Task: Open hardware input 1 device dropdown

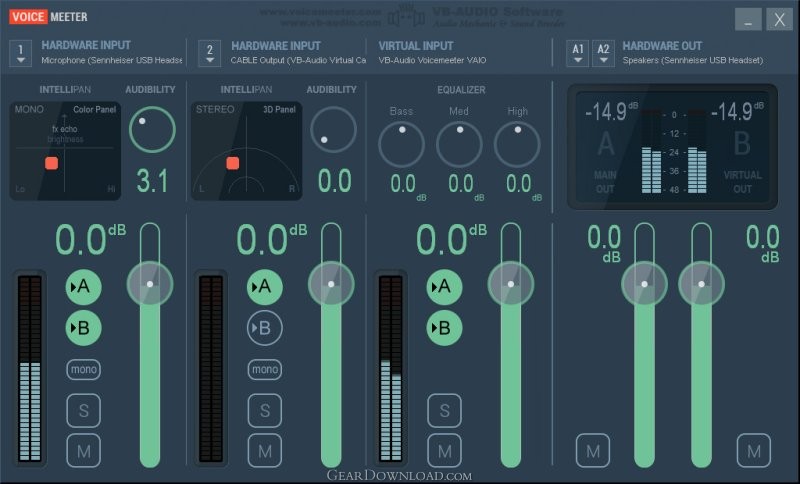Action: [20, 54]
